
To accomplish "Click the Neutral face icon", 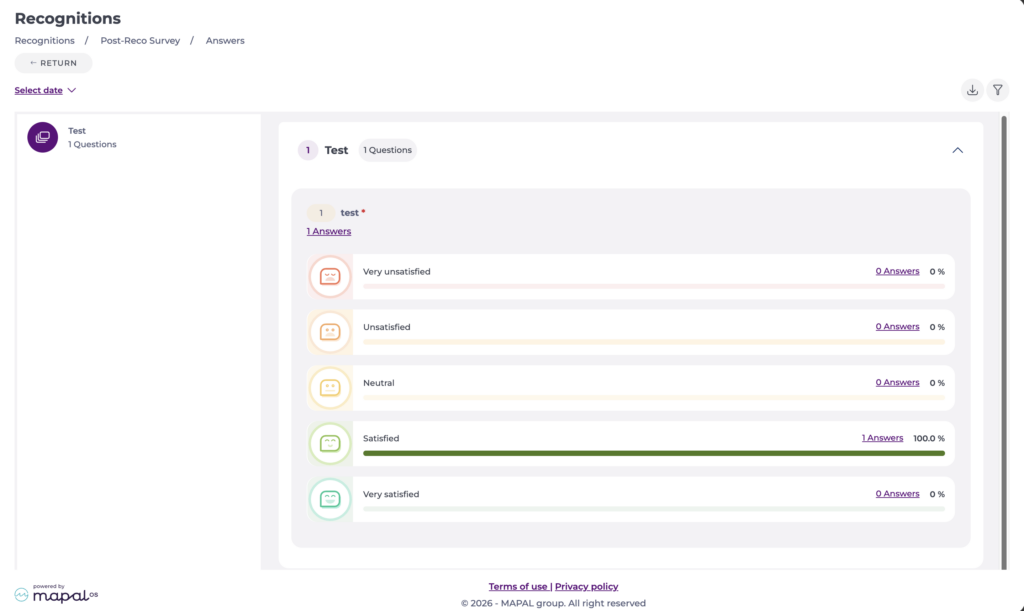I will pos(330,388).
